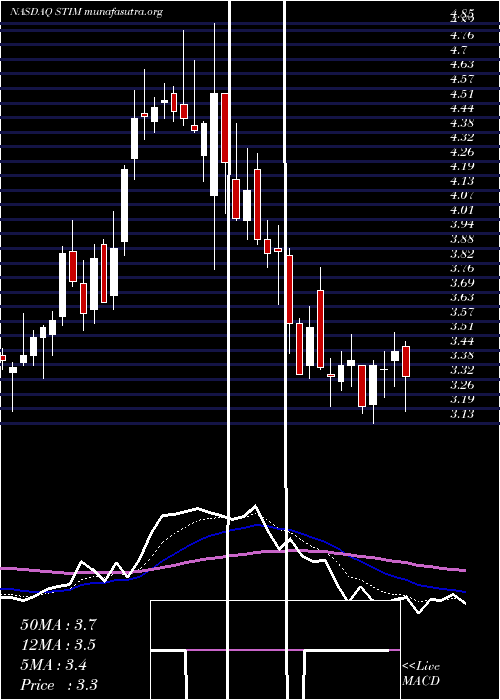Click the <<Live MACD label
Screen dimensions: 500x700
pos(421,674)
